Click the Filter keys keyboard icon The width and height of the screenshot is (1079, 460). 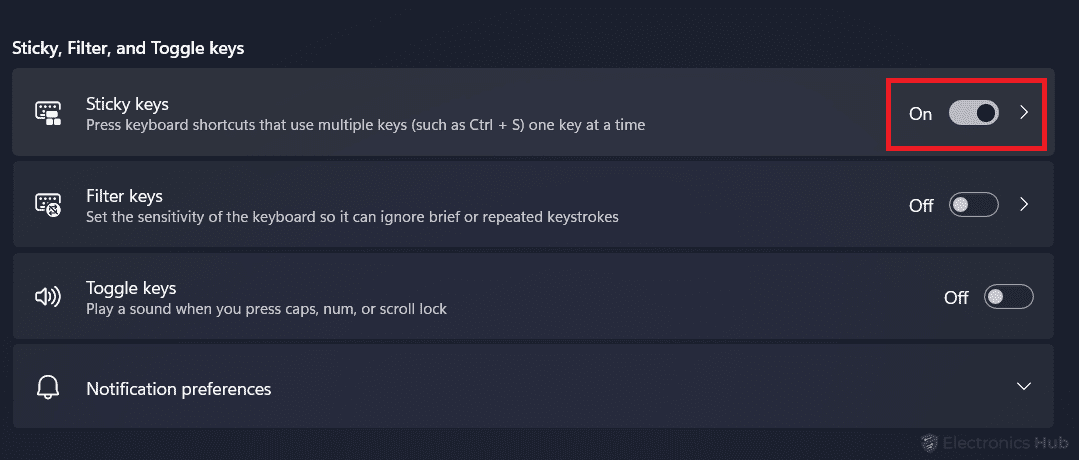point(48,205)
